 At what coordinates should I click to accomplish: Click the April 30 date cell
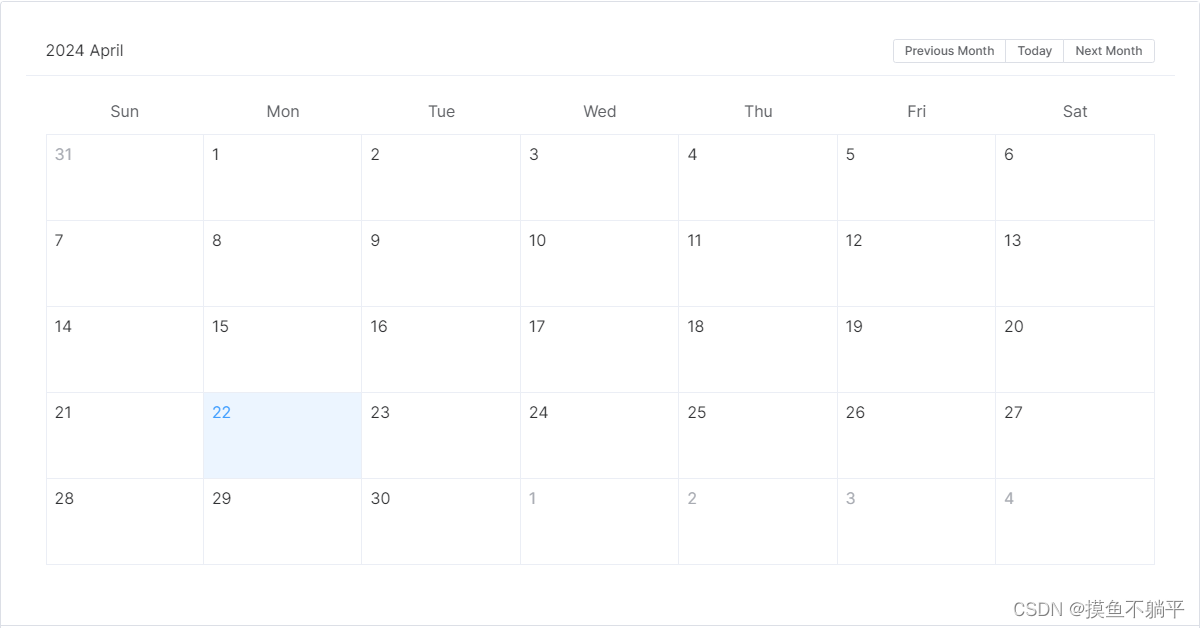[441, 521]
